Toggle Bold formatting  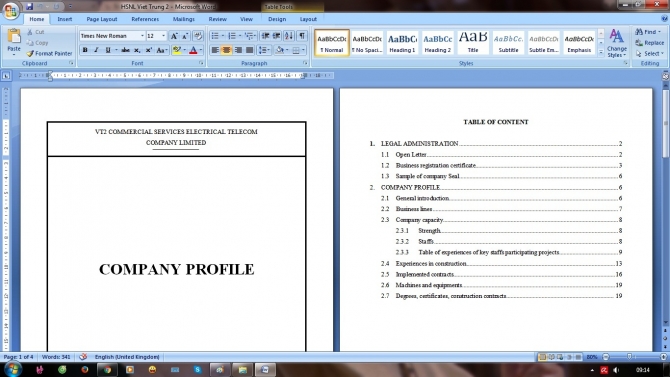[85, 50]
